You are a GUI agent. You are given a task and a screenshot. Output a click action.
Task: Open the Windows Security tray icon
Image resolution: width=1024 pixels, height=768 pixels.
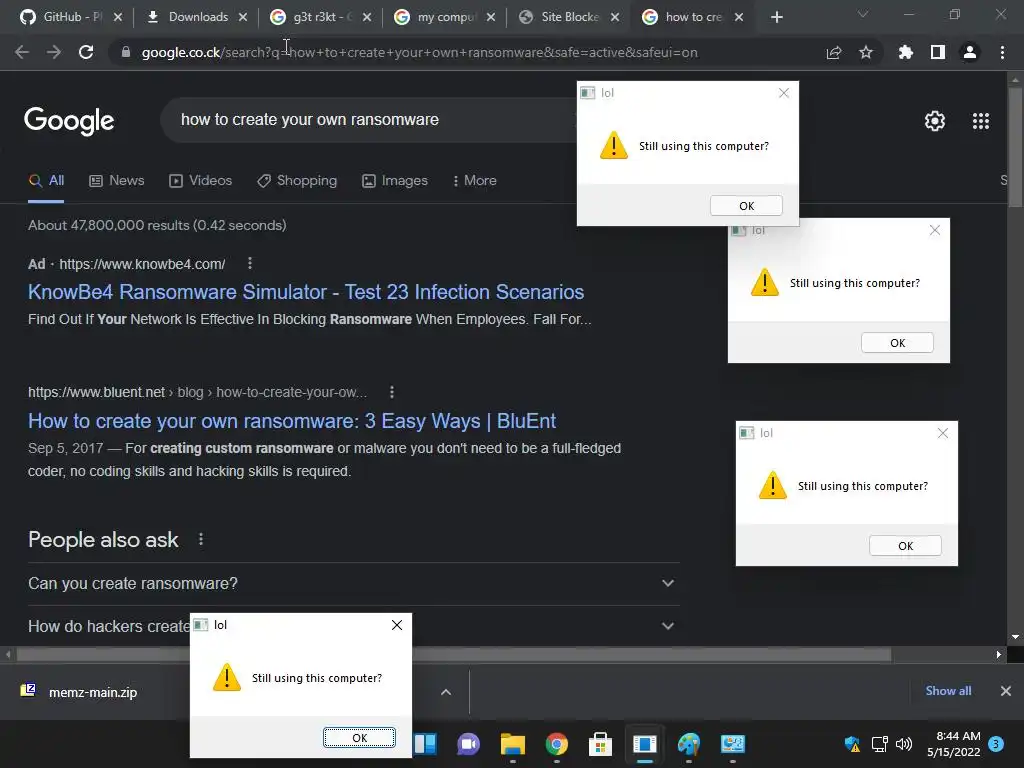[852, 744]
